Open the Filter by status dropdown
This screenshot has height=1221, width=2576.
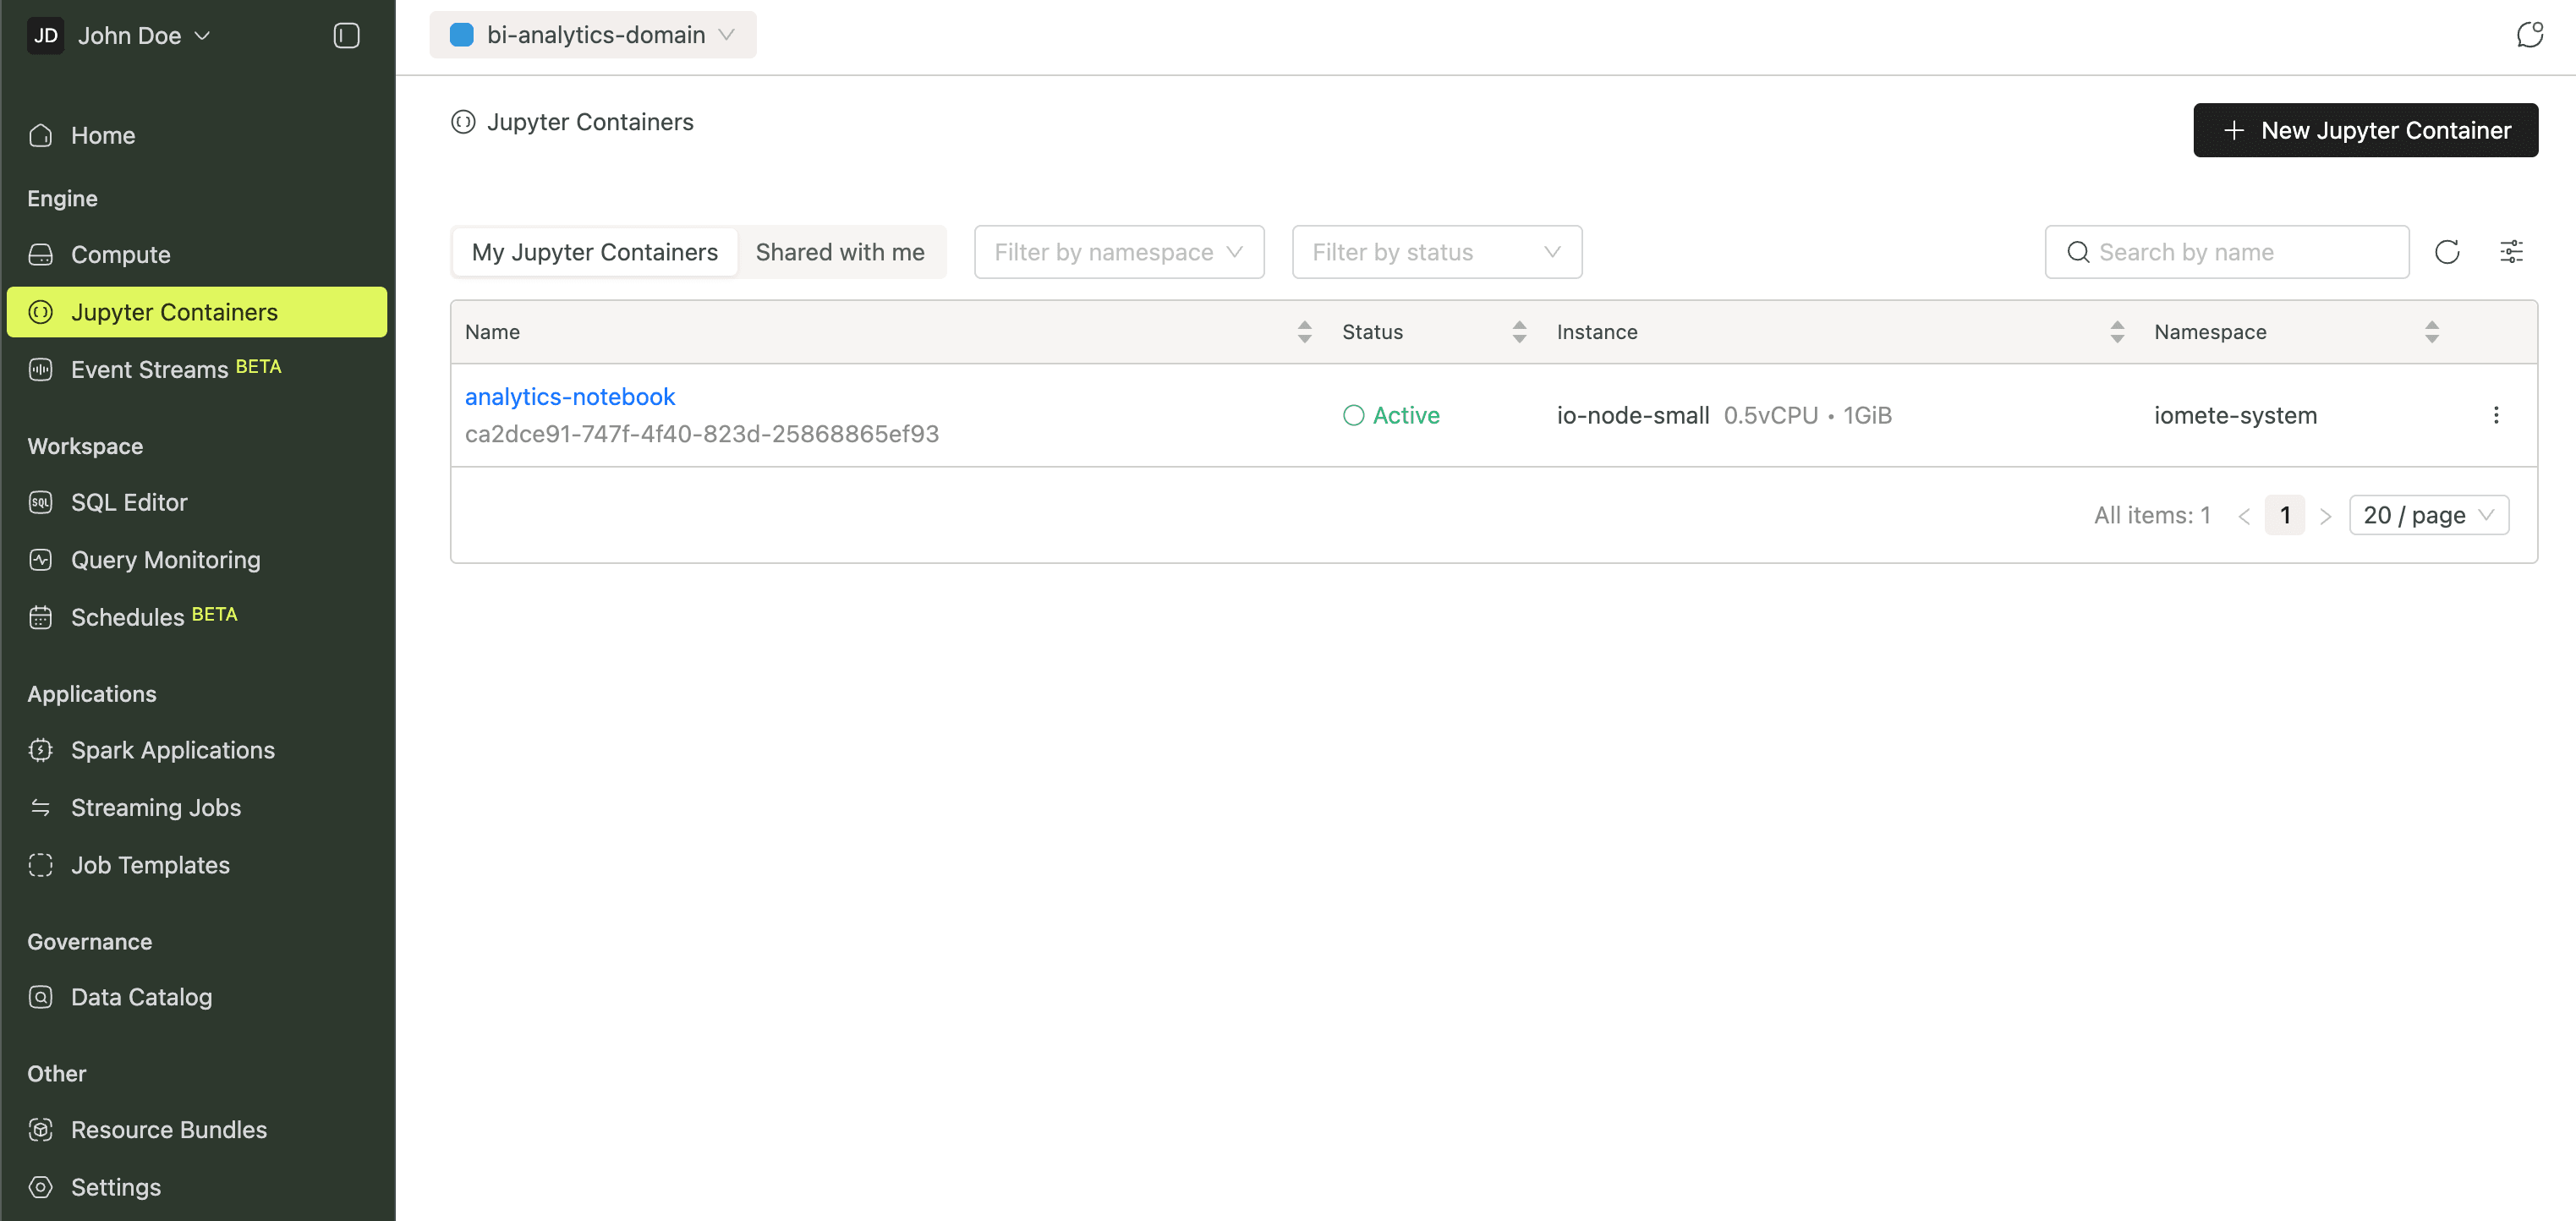(x=1436, y=251)
